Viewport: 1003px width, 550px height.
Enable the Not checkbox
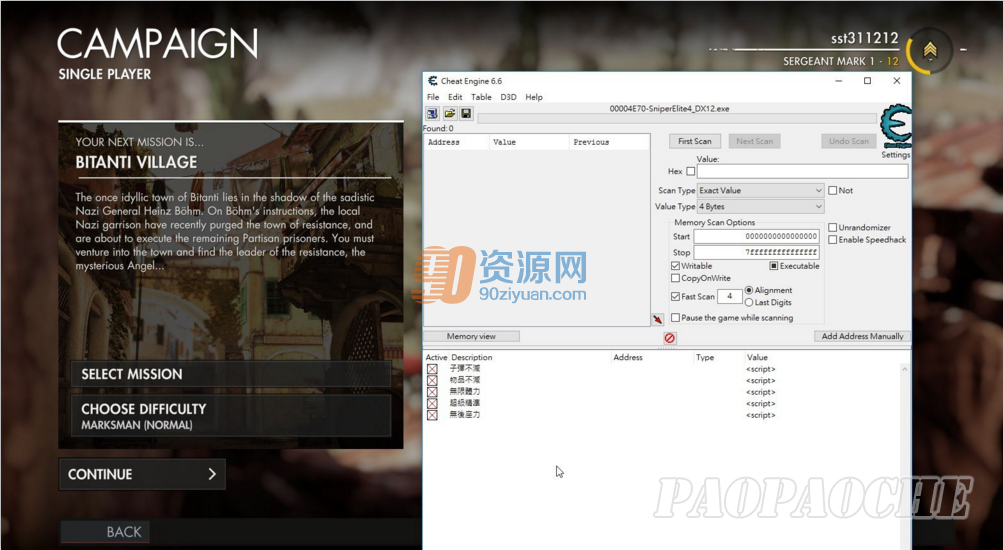[833, 191]
